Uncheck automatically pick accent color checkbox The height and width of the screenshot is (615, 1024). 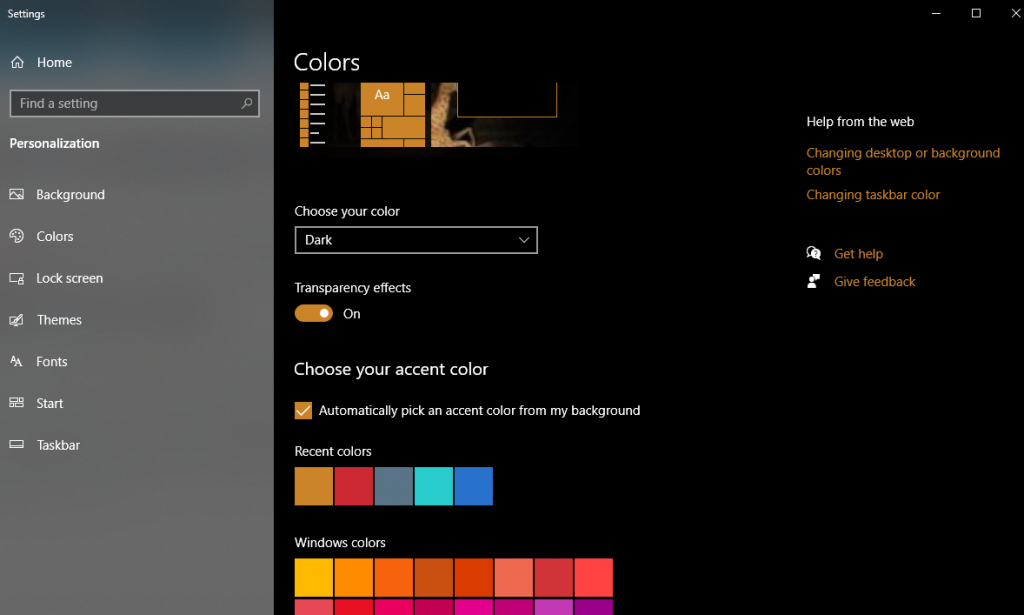[303, 410]
